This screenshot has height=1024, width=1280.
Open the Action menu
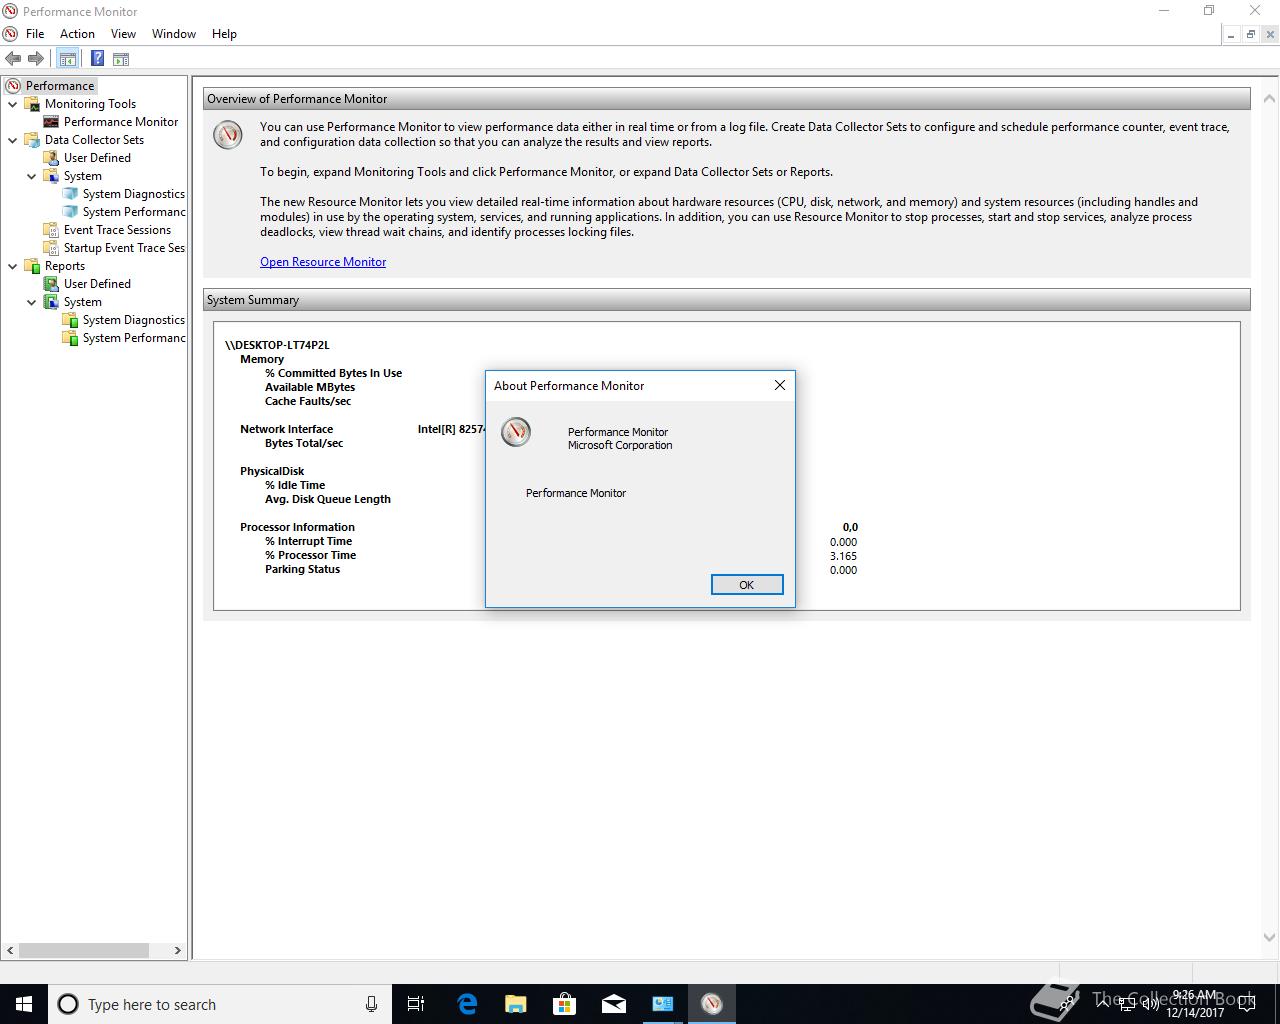(77, 33)
